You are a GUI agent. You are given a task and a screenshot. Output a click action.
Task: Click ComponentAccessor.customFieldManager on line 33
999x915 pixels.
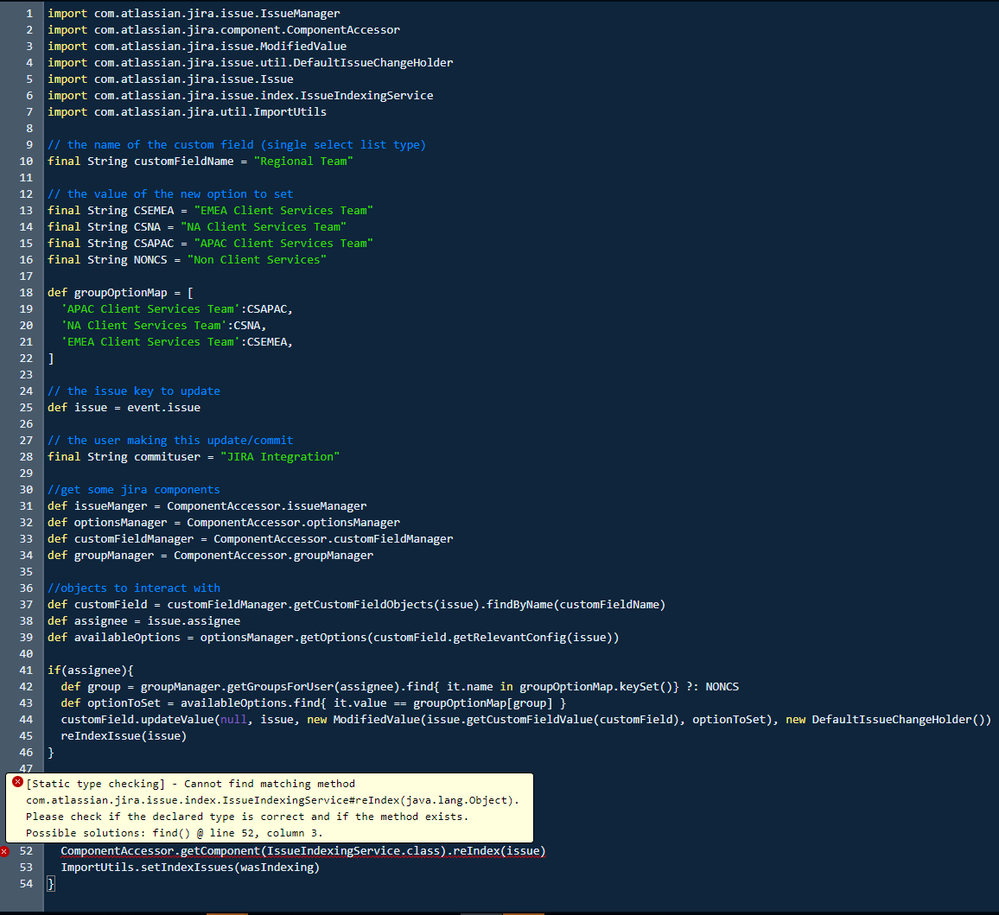pyautogui.click(x=333, y=539)
